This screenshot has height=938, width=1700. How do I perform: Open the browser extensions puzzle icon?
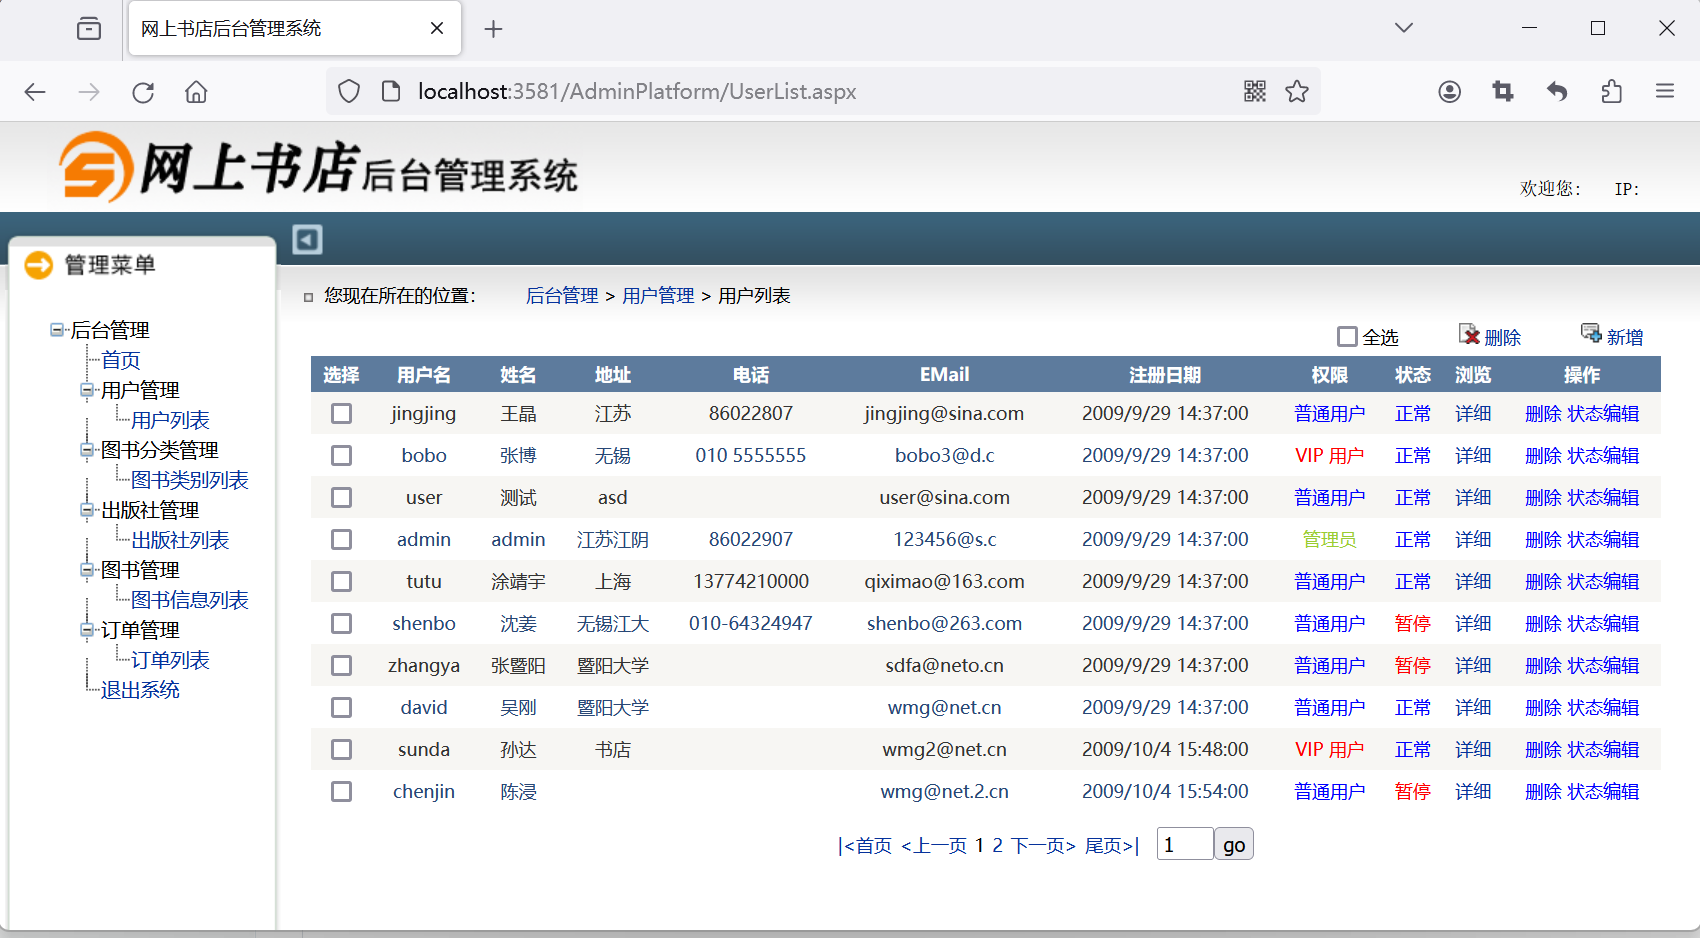tap(1611, 92)
